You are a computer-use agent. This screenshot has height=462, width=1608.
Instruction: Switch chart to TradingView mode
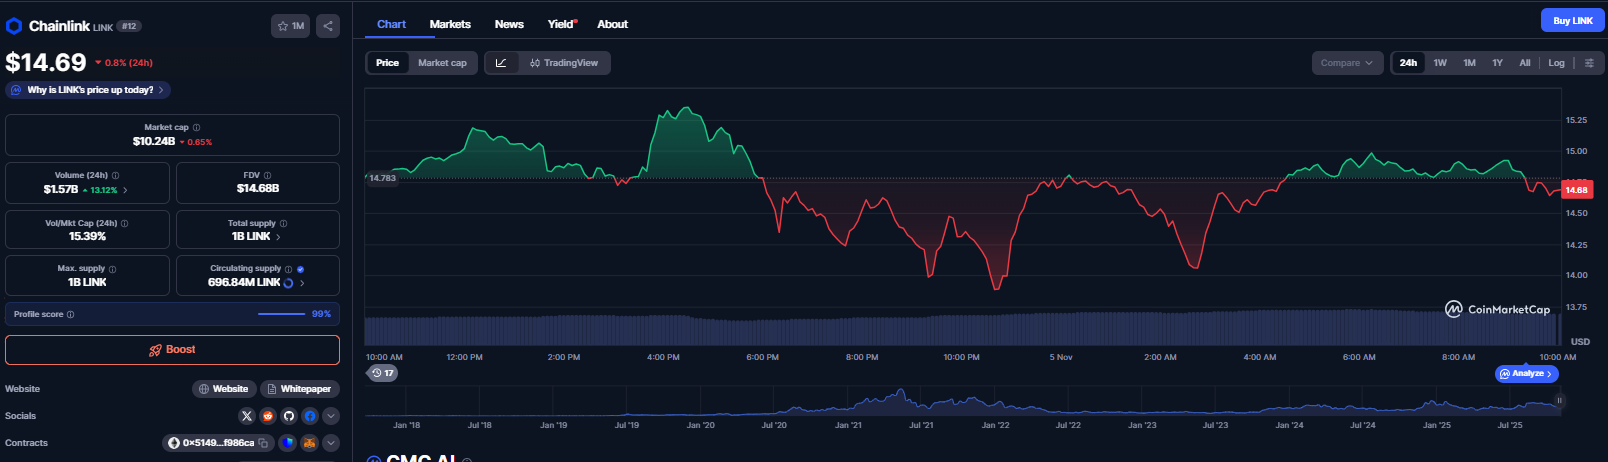[x=565, y=63]
